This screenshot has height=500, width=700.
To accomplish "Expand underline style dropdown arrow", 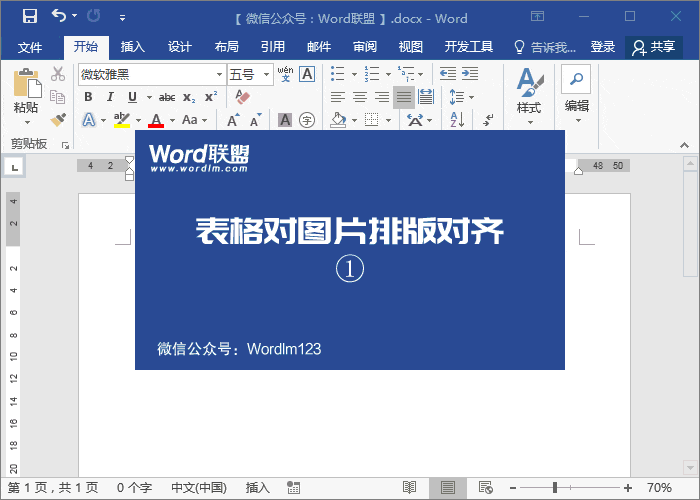I will [149, 97].
